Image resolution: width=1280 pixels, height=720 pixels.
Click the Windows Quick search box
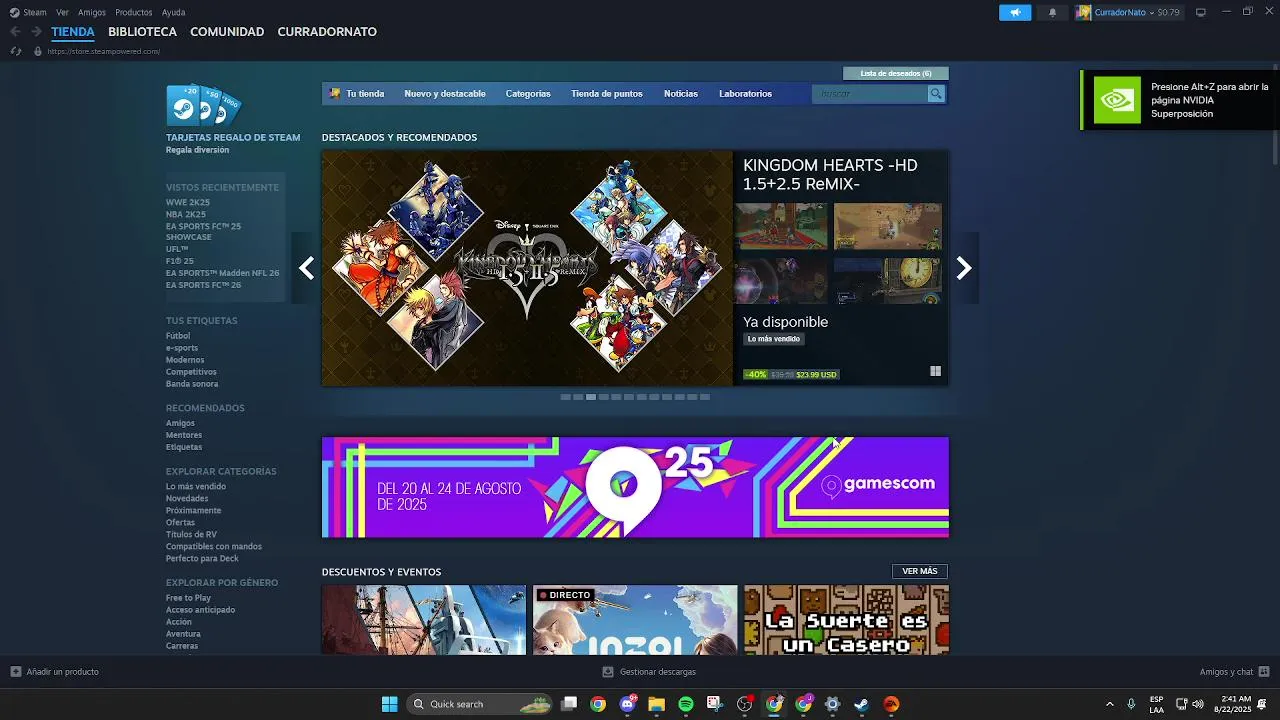[480, 704]
